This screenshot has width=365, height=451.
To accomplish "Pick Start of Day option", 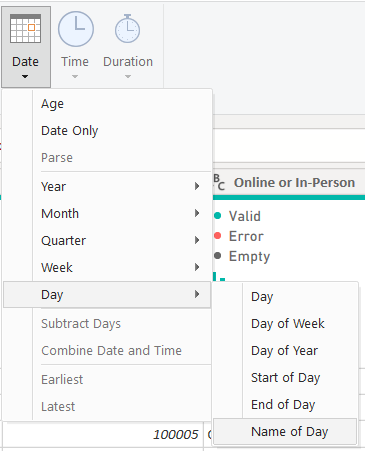I will [x=285, y=378].
